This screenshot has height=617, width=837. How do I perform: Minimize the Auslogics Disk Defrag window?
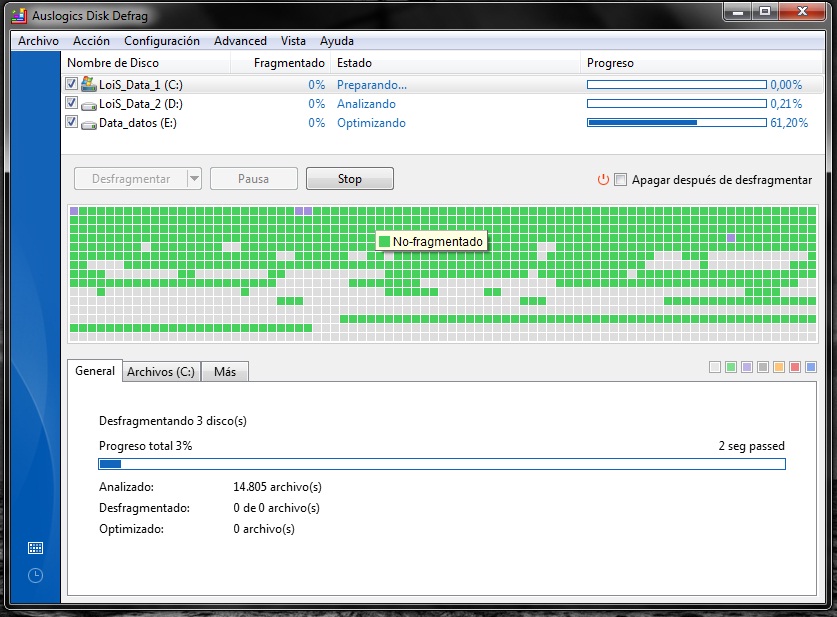[x=738, y=12]
